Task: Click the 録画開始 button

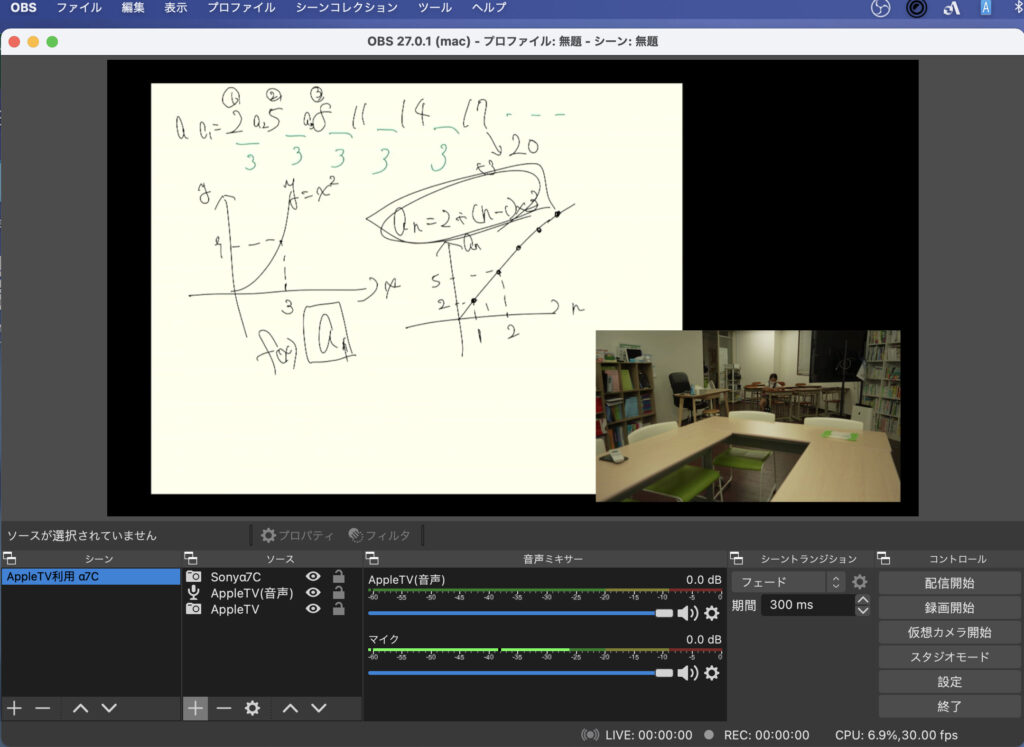Action: (948, 607)
